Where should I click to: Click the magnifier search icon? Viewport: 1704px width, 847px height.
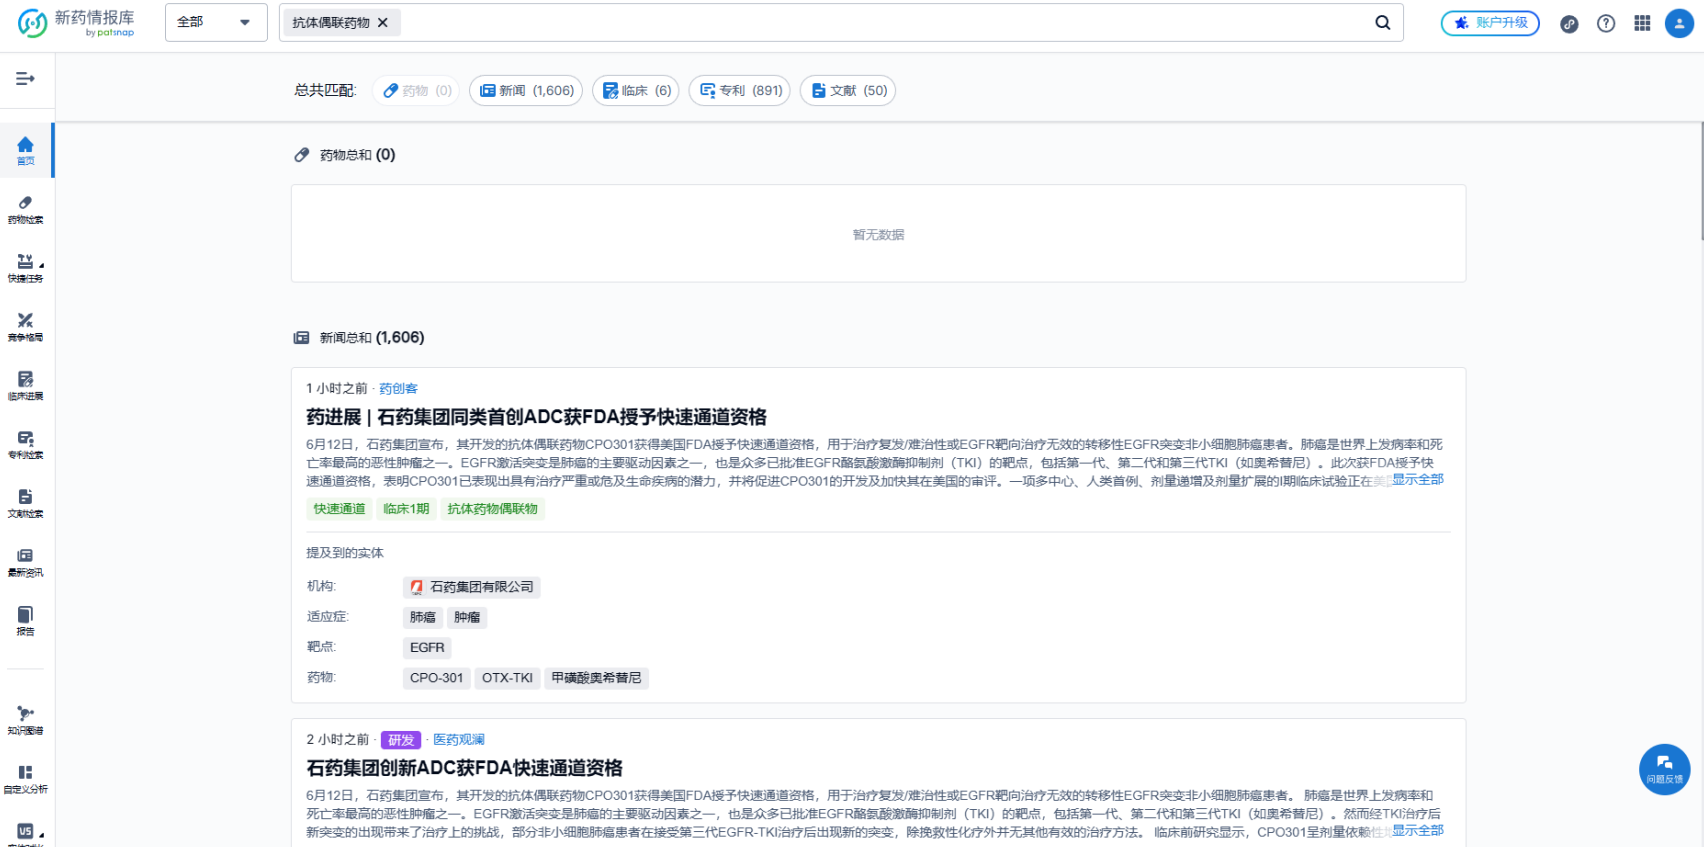(x=1382, y=23)
